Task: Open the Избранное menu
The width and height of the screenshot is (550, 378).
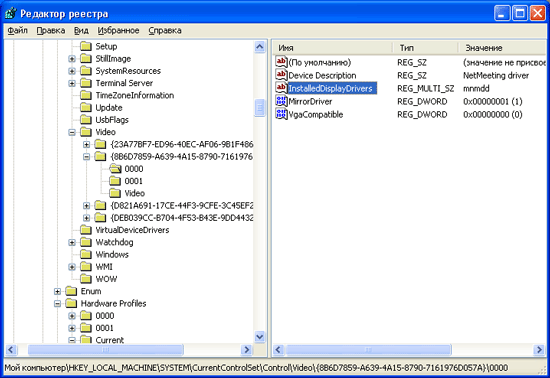Action: click(x=118, y=31)
